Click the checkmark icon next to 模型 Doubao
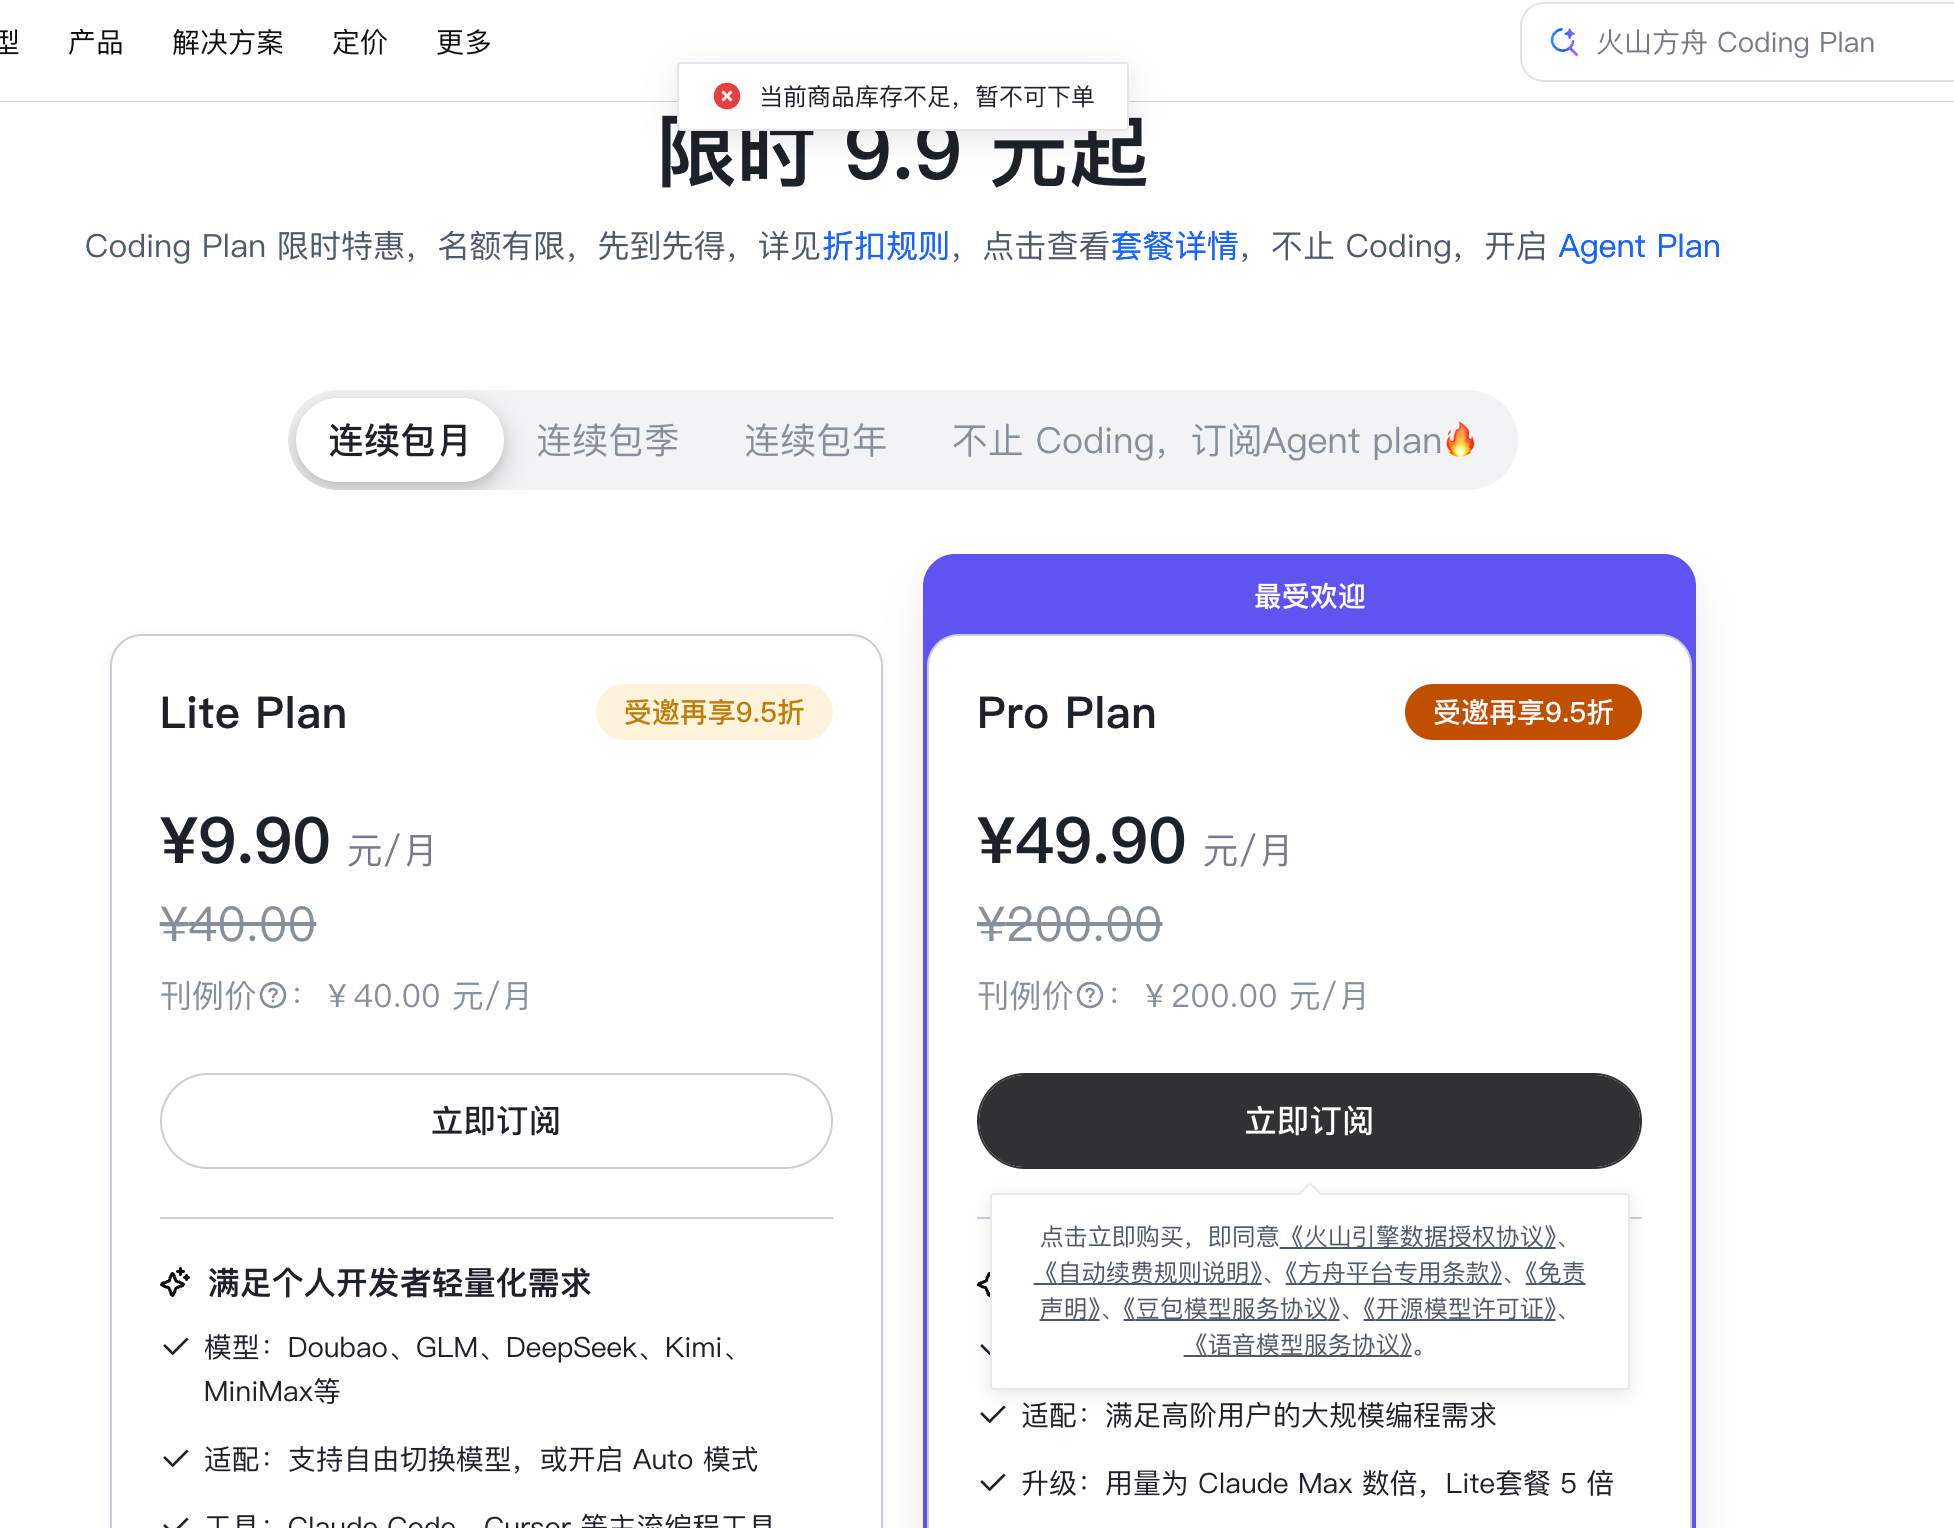The width and height of the screenshot is (1954, 1528). click(x=175, y=1347)
